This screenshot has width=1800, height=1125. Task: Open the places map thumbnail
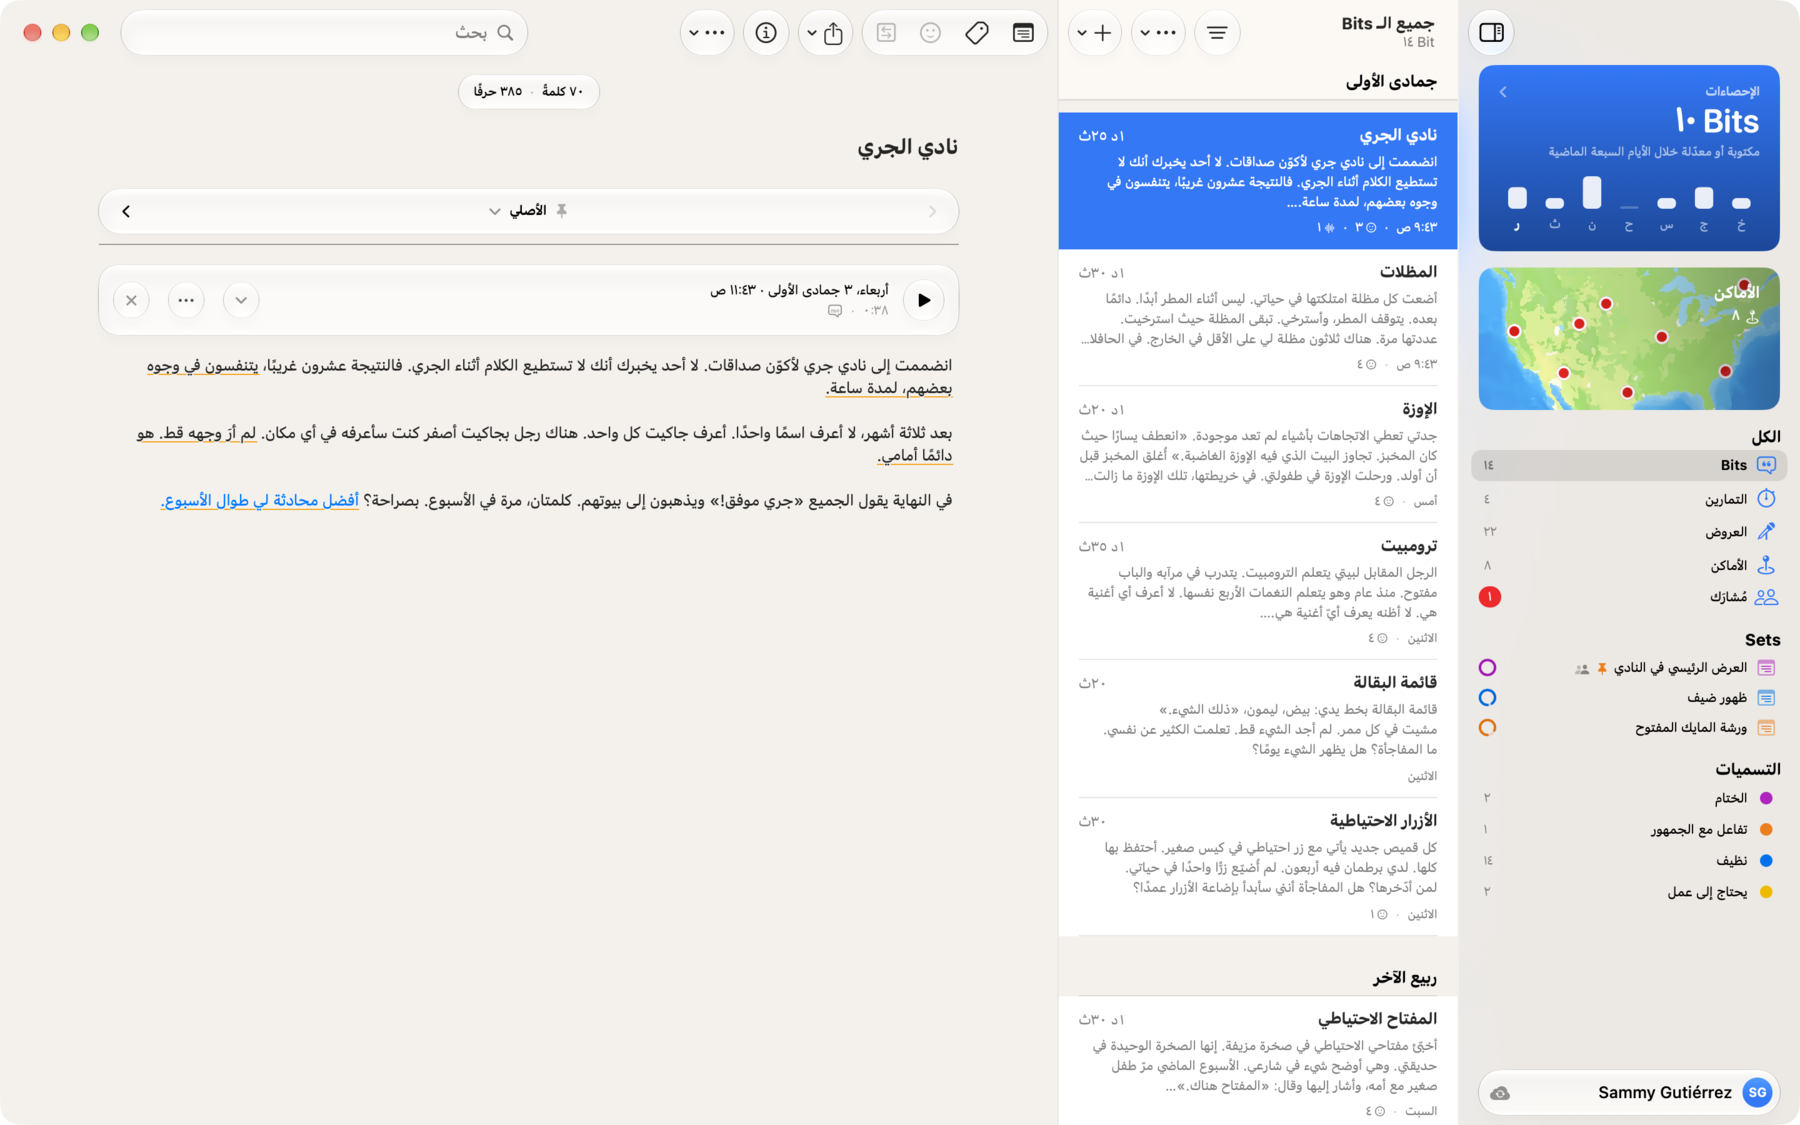pyautogui.click(x=1629, y=338)
